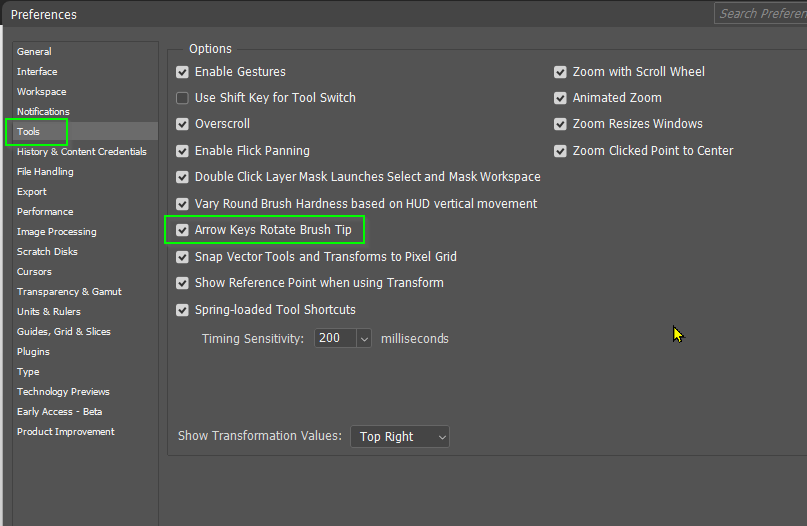This screenshot has height=526, width=807.
Task: Open Show Transformation Values dropdown
Action: [400, 437]
